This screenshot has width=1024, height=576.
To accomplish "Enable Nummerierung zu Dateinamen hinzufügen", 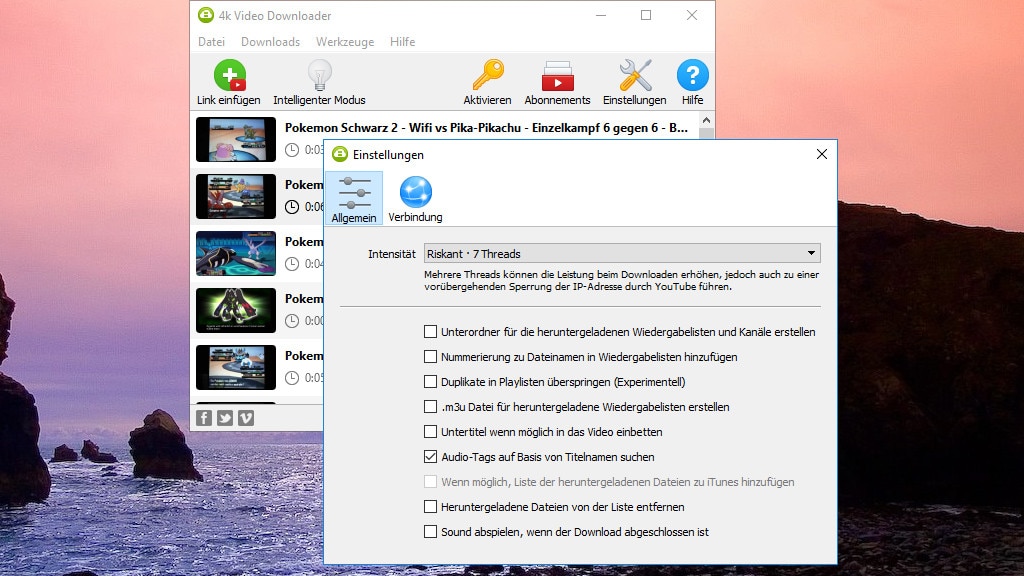I will (430, 357).
